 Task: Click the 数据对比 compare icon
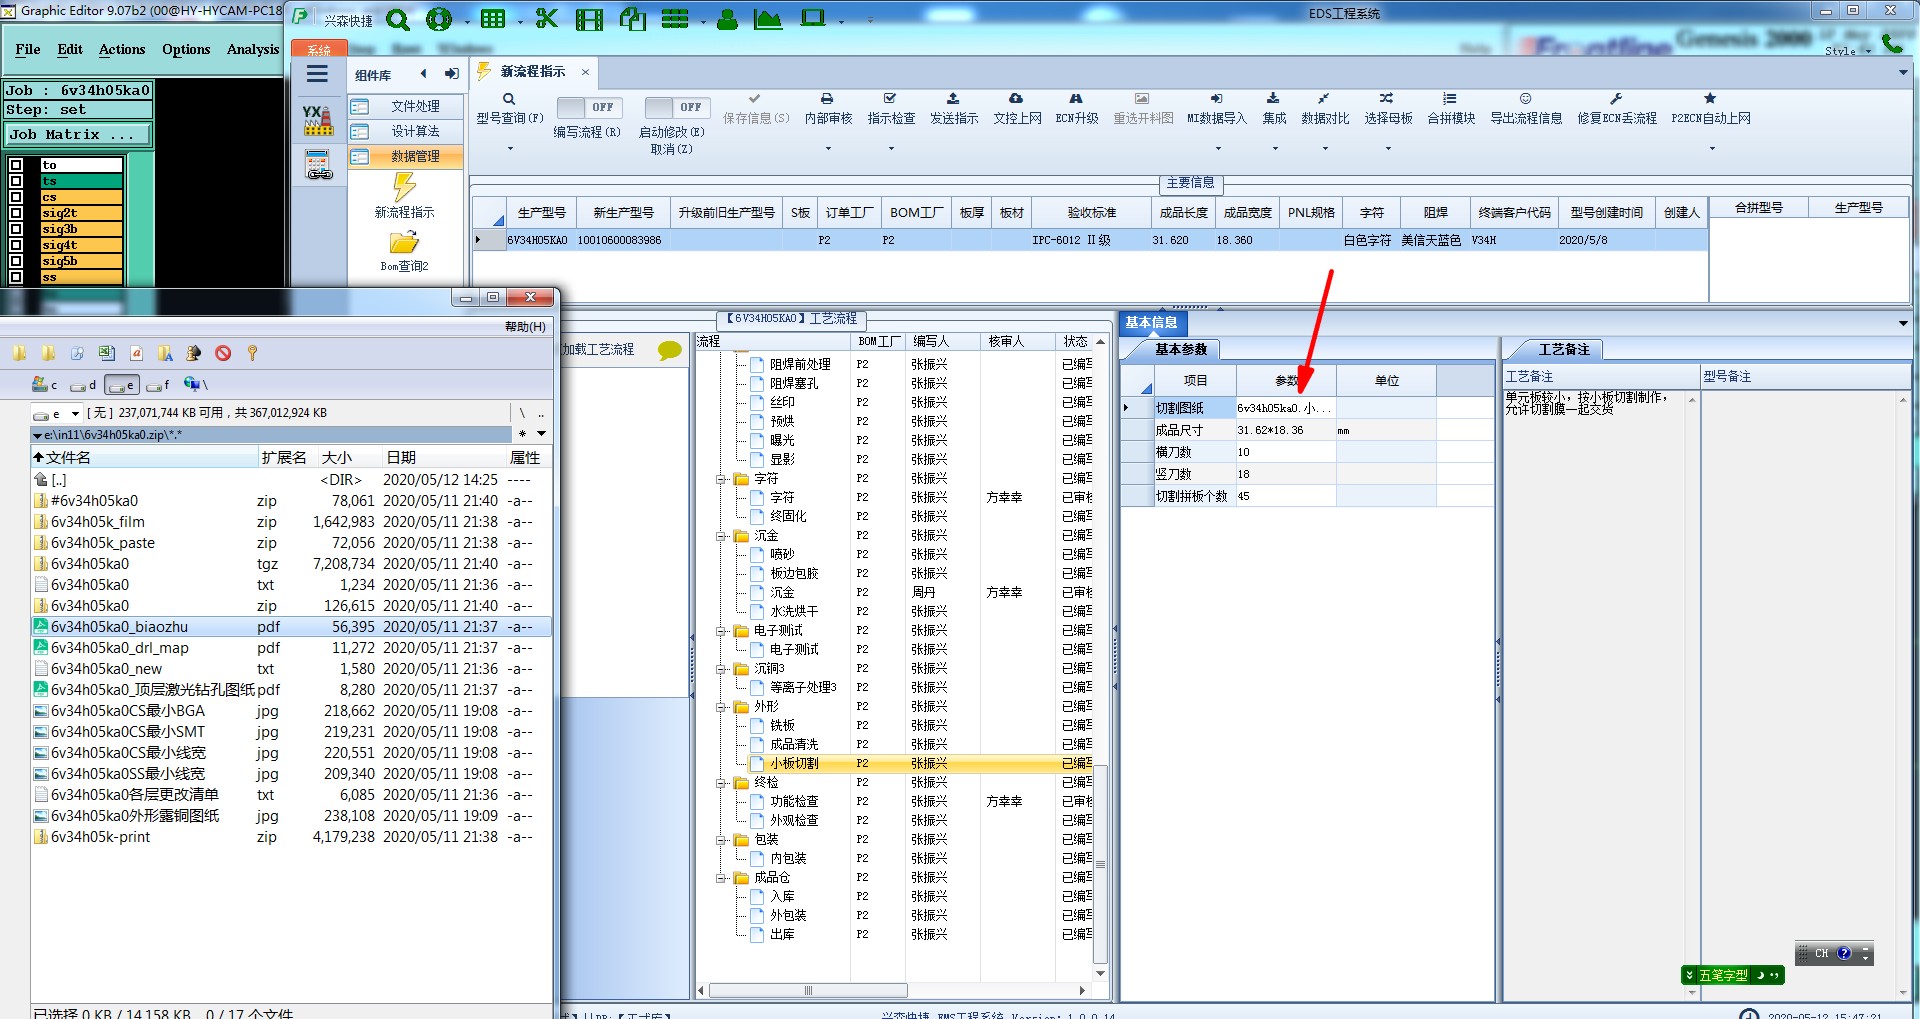click(1324, 99)
